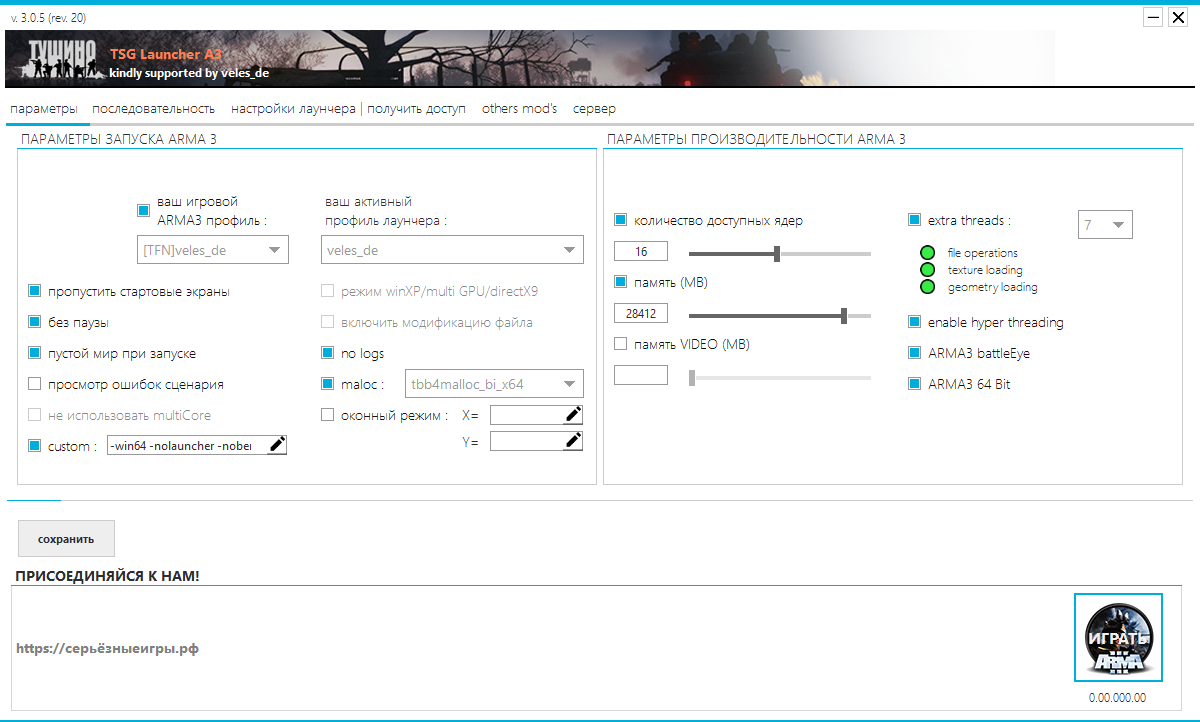This screenshot has height=722, width=1200.
Task: Expand the tbb4malloc_bi_x64 dropdown
Action: tap(493, 383)
